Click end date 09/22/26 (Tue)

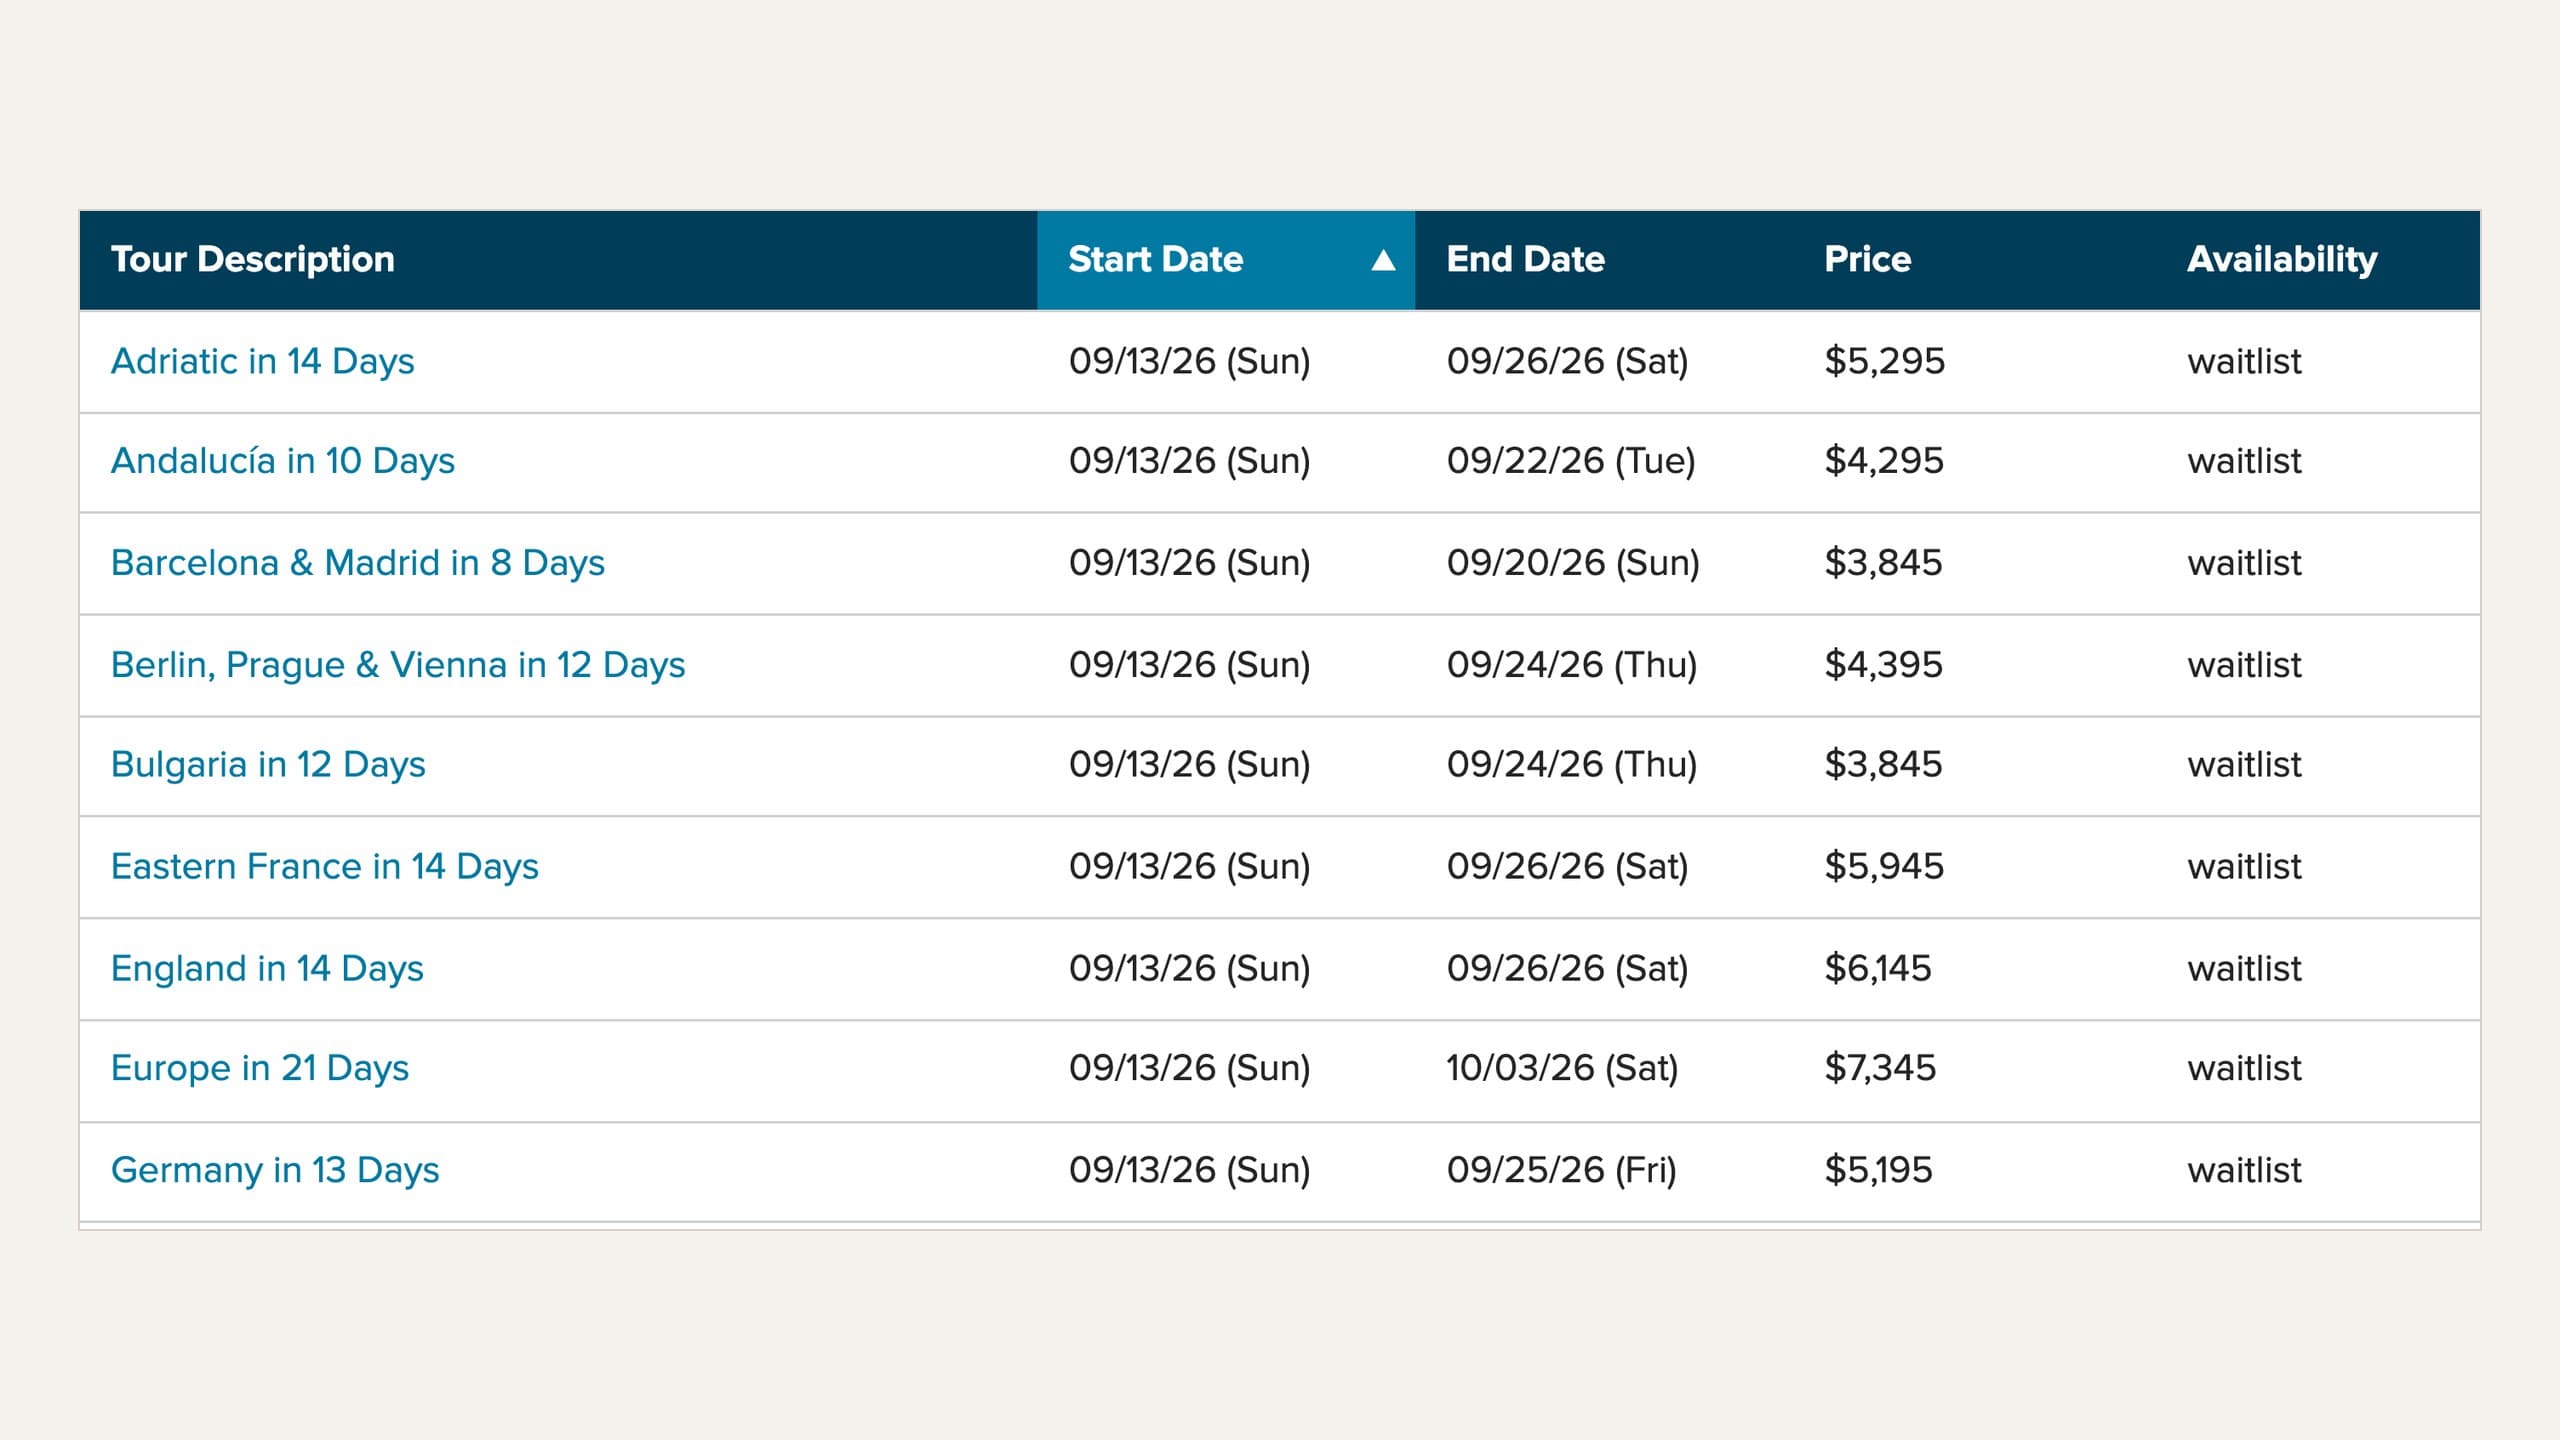coord(1571,461)
